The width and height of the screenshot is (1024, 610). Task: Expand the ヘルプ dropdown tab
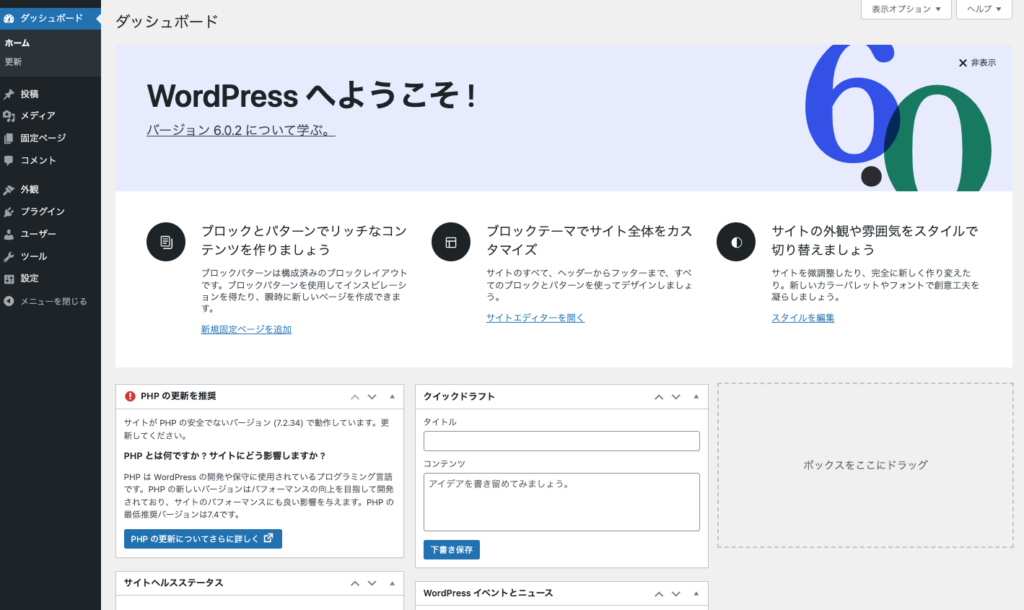[x=984, y=9]
